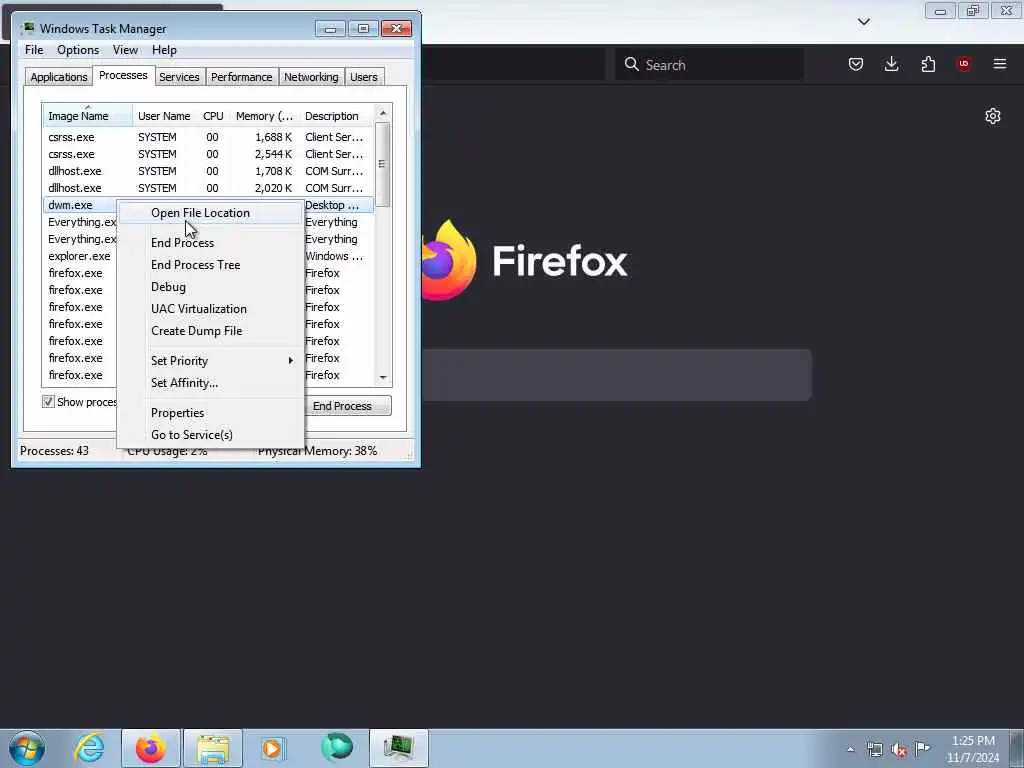Sort by CPU column header
This screenshot has height=768, width=1024.
click(x=213, y=116)
